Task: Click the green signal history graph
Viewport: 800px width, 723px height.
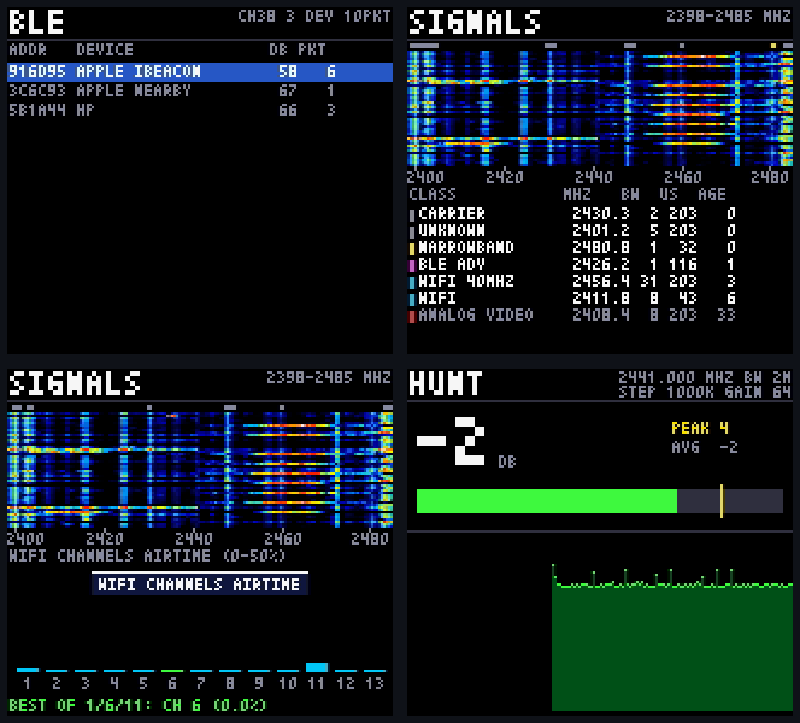Action: click(x=672, y=637)
